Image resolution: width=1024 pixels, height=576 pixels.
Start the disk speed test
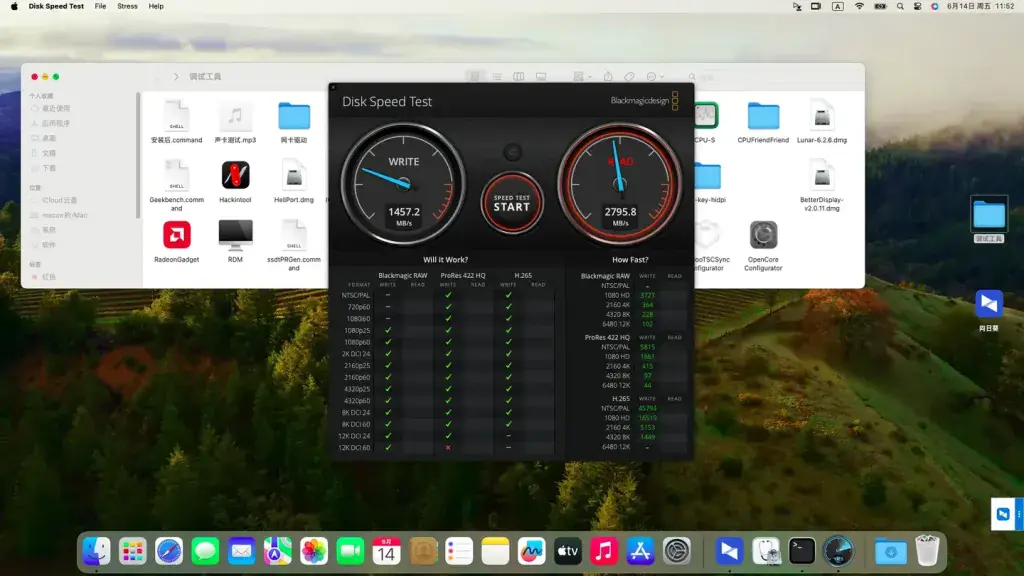512,203
